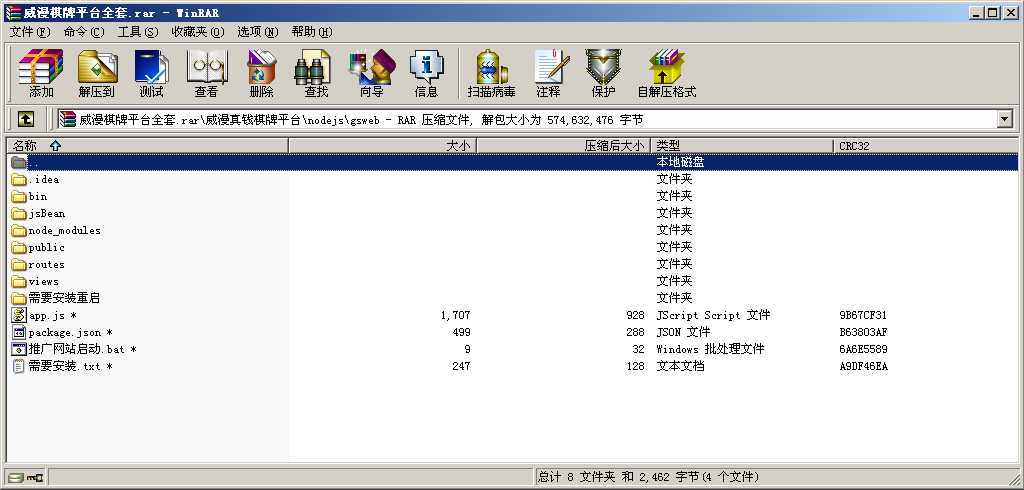Click the 需要安装.txt document icon
Image resolution: width=1024 pixels, height=490 pixels.
pyautogui.click(x=19, y=366)
